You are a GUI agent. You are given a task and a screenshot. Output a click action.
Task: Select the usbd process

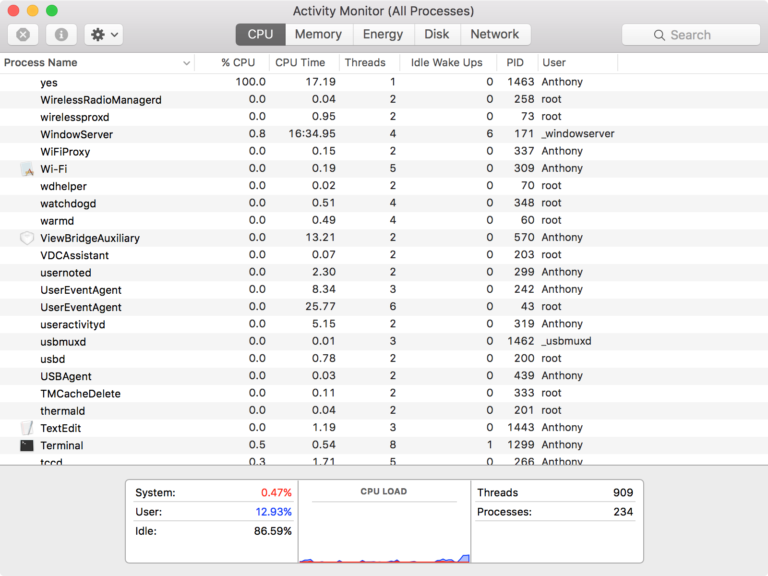pyautogui.click(x=384, y=359)
